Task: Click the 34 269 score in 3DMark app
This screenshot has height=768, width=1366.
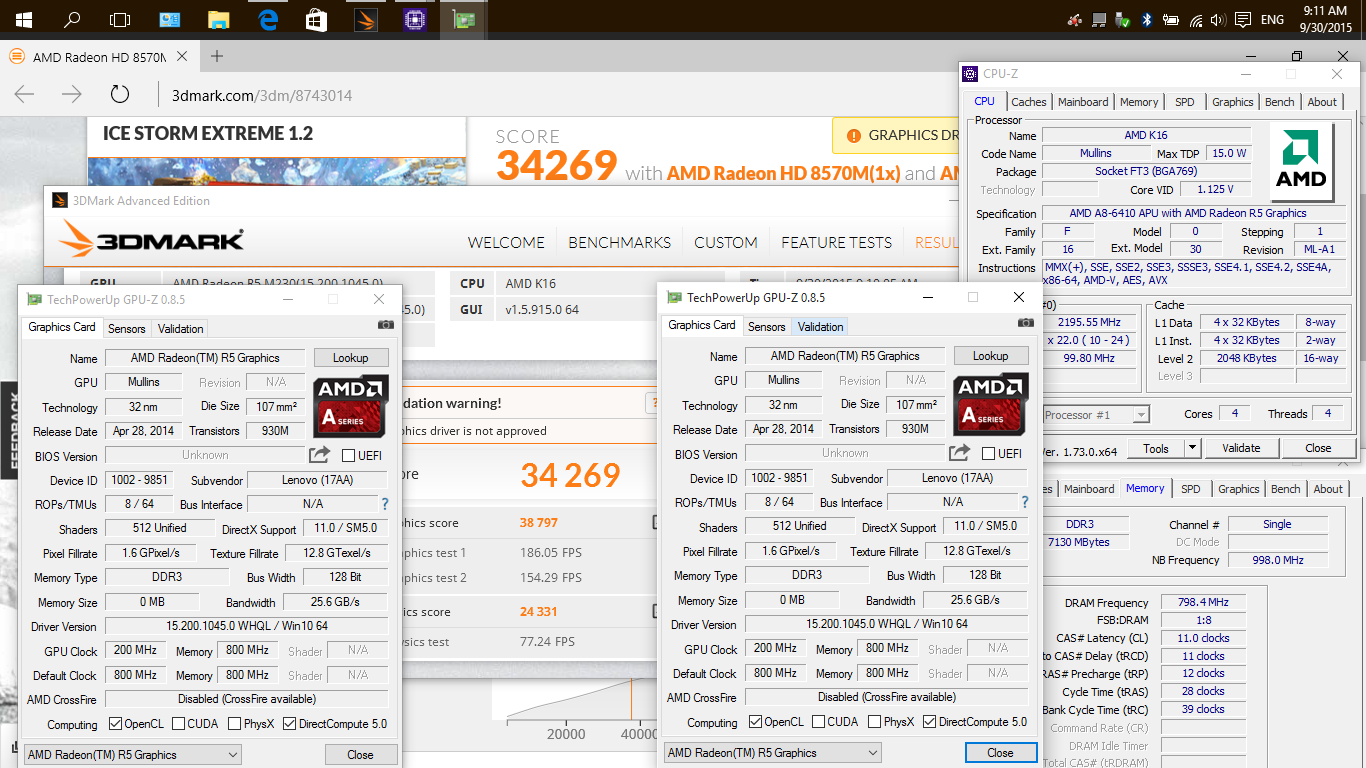Action: 571,475
